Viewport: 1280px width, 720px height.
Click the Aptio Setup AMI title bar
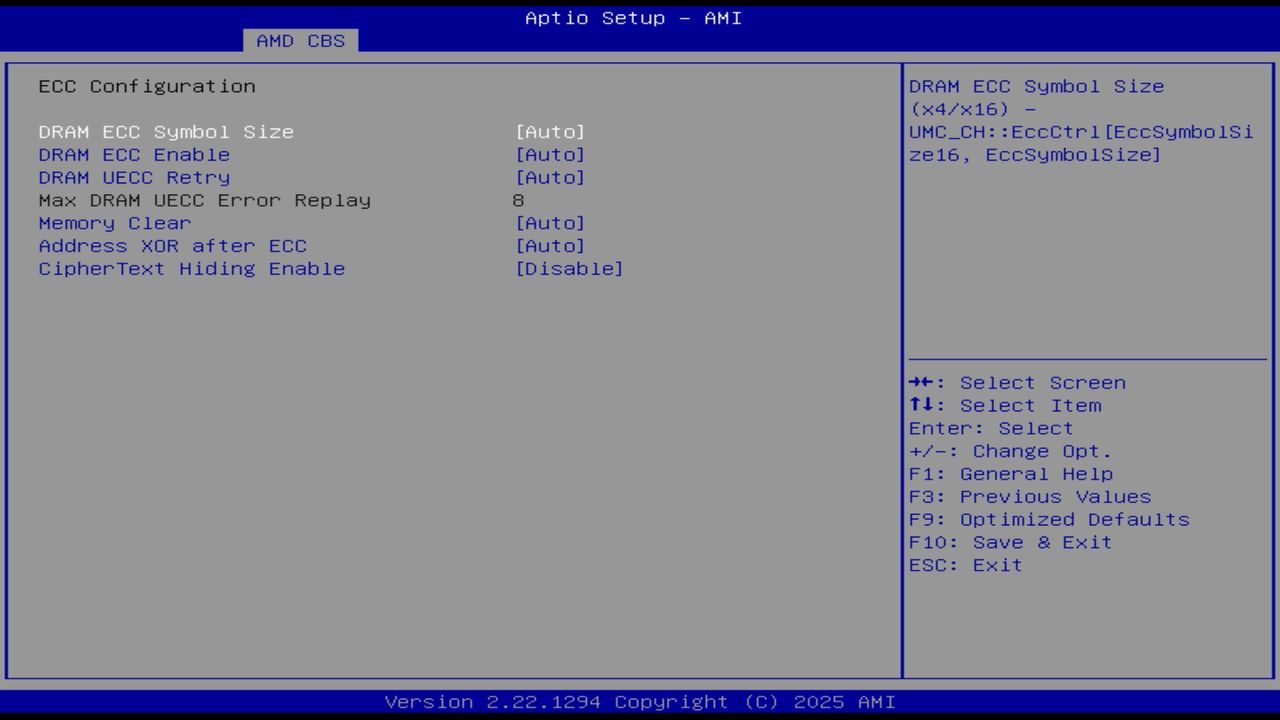coord(633,17)
